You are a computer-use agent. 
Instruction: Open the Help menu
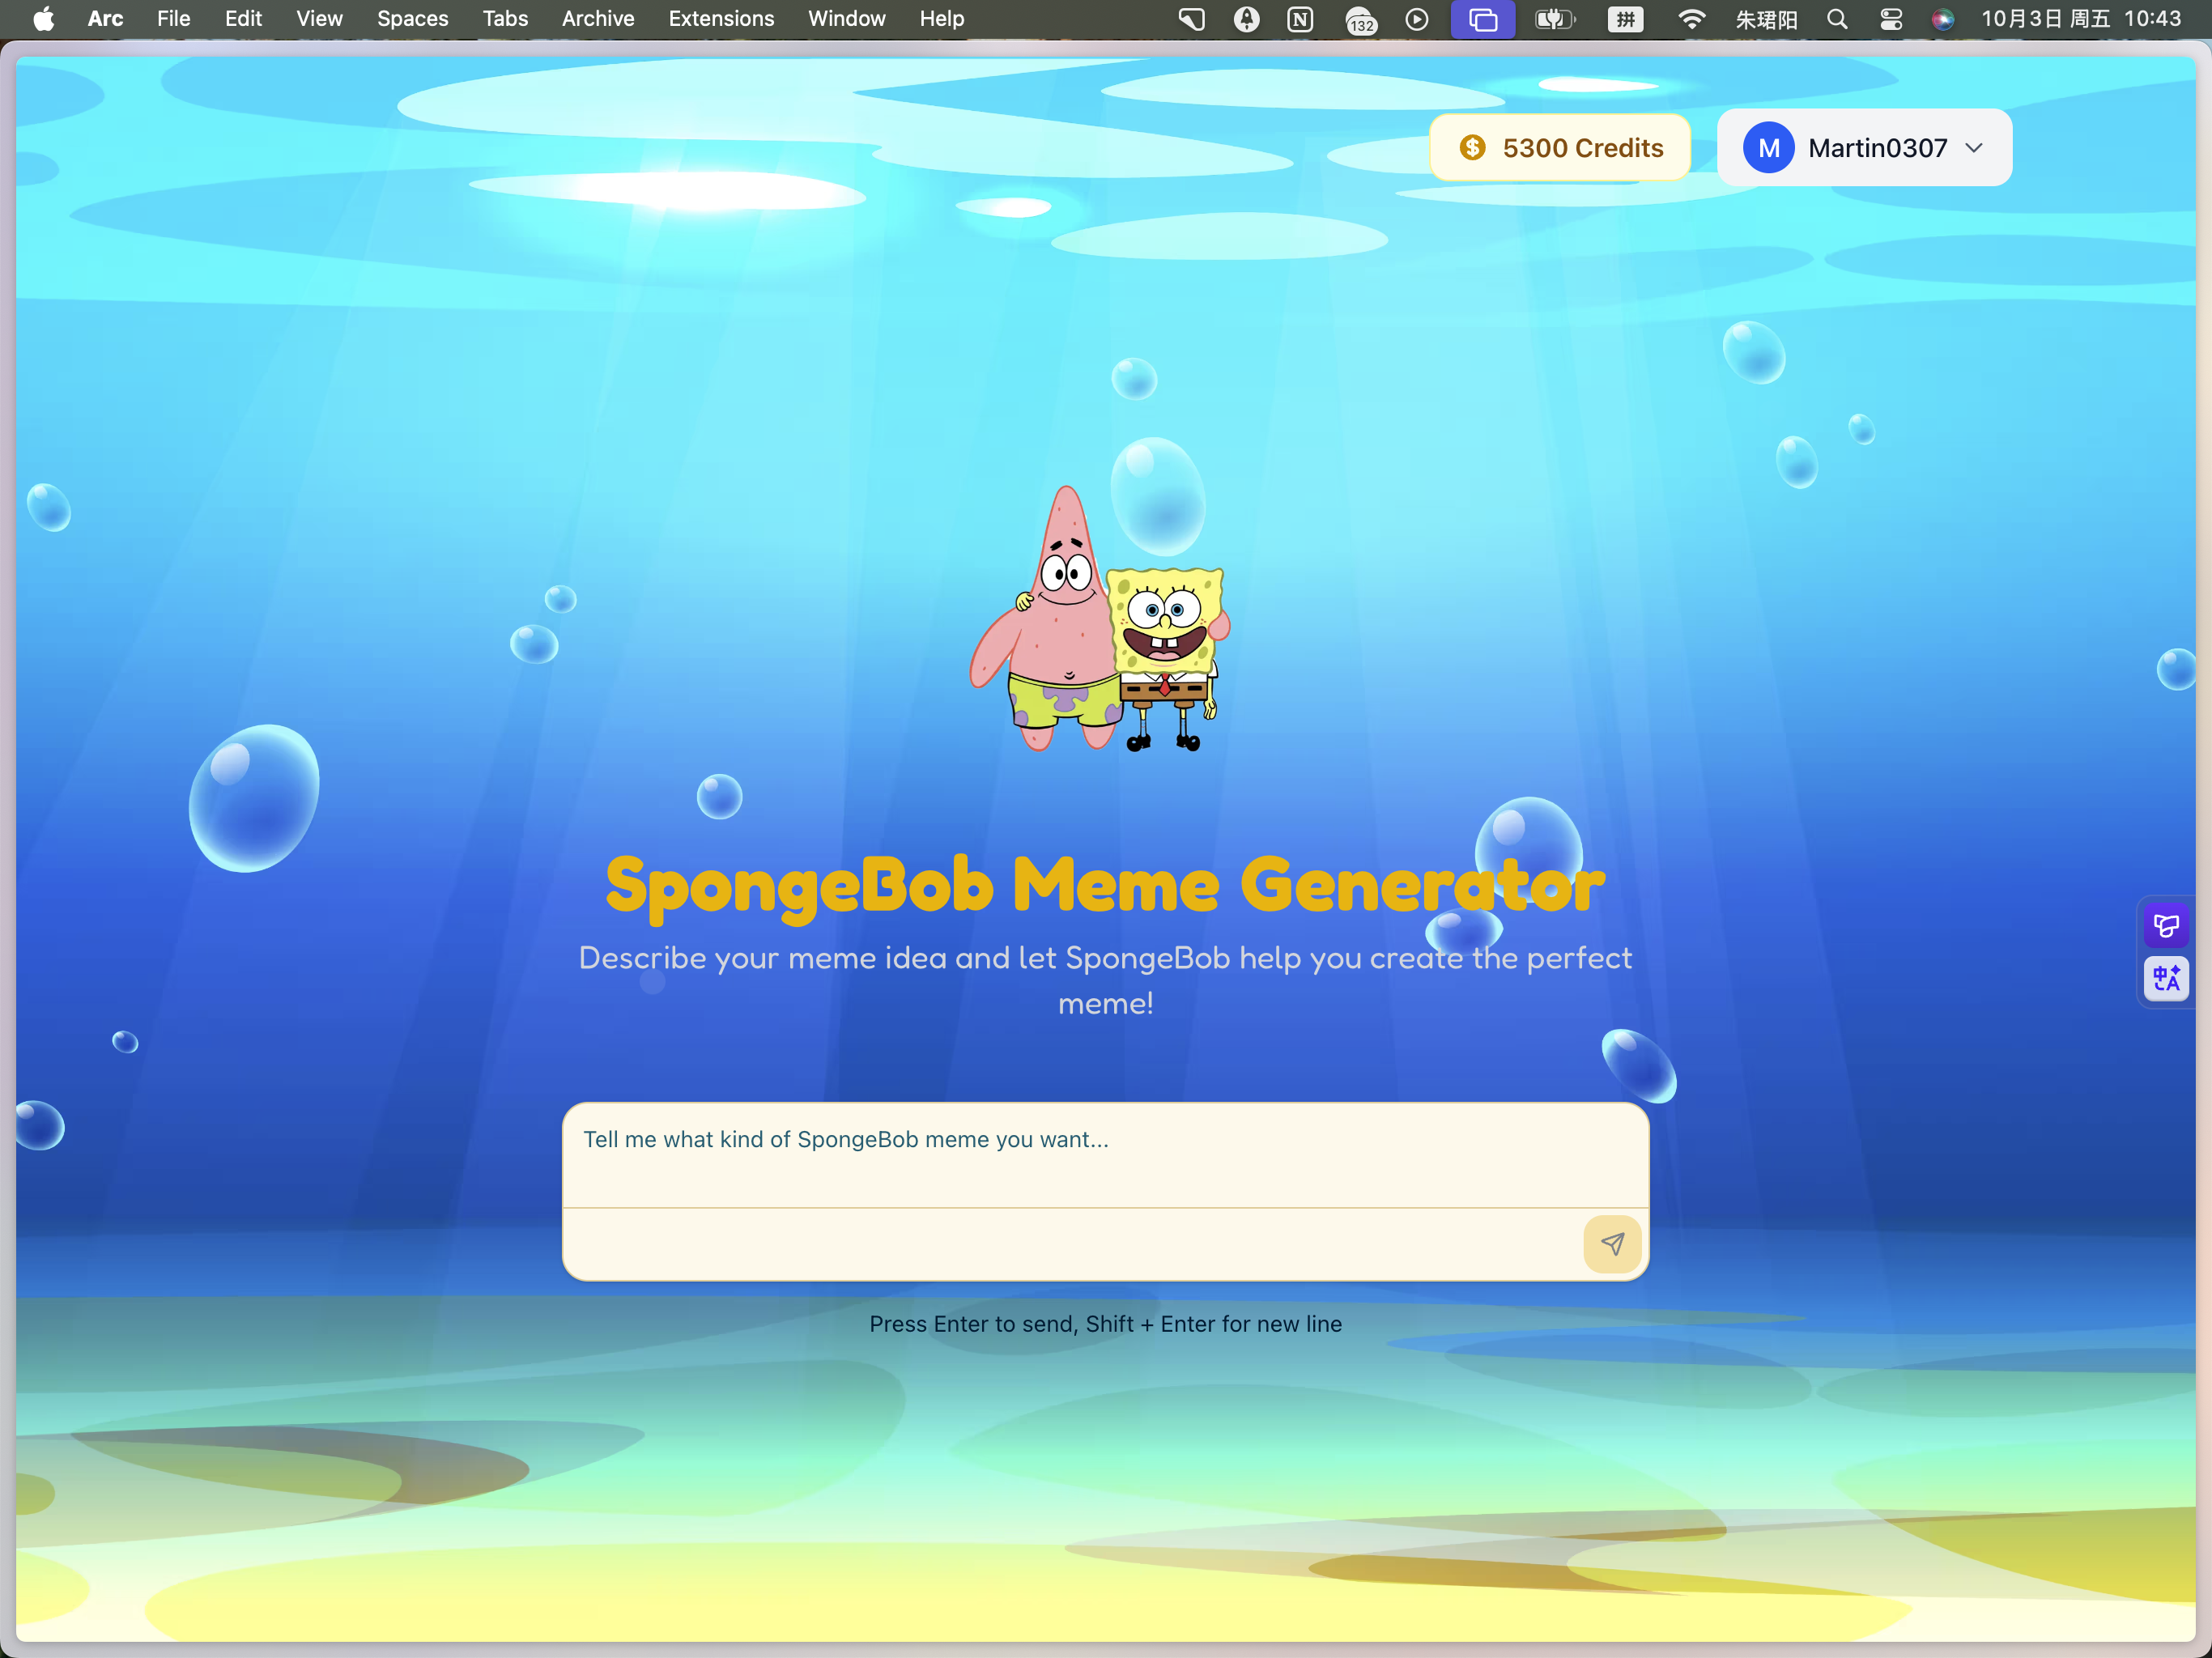click(x=941, y=19)
